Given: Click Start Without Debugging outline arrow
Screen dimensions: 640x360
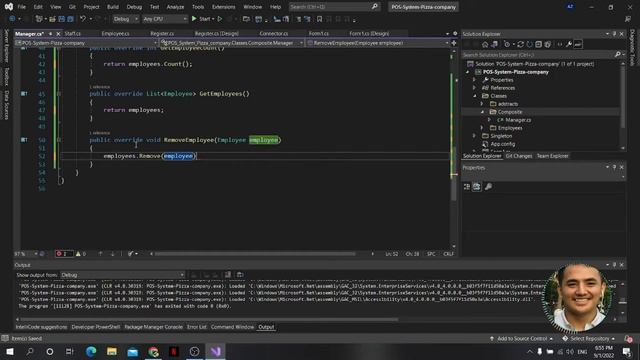Looking at the screenshot, I should 220,19.
